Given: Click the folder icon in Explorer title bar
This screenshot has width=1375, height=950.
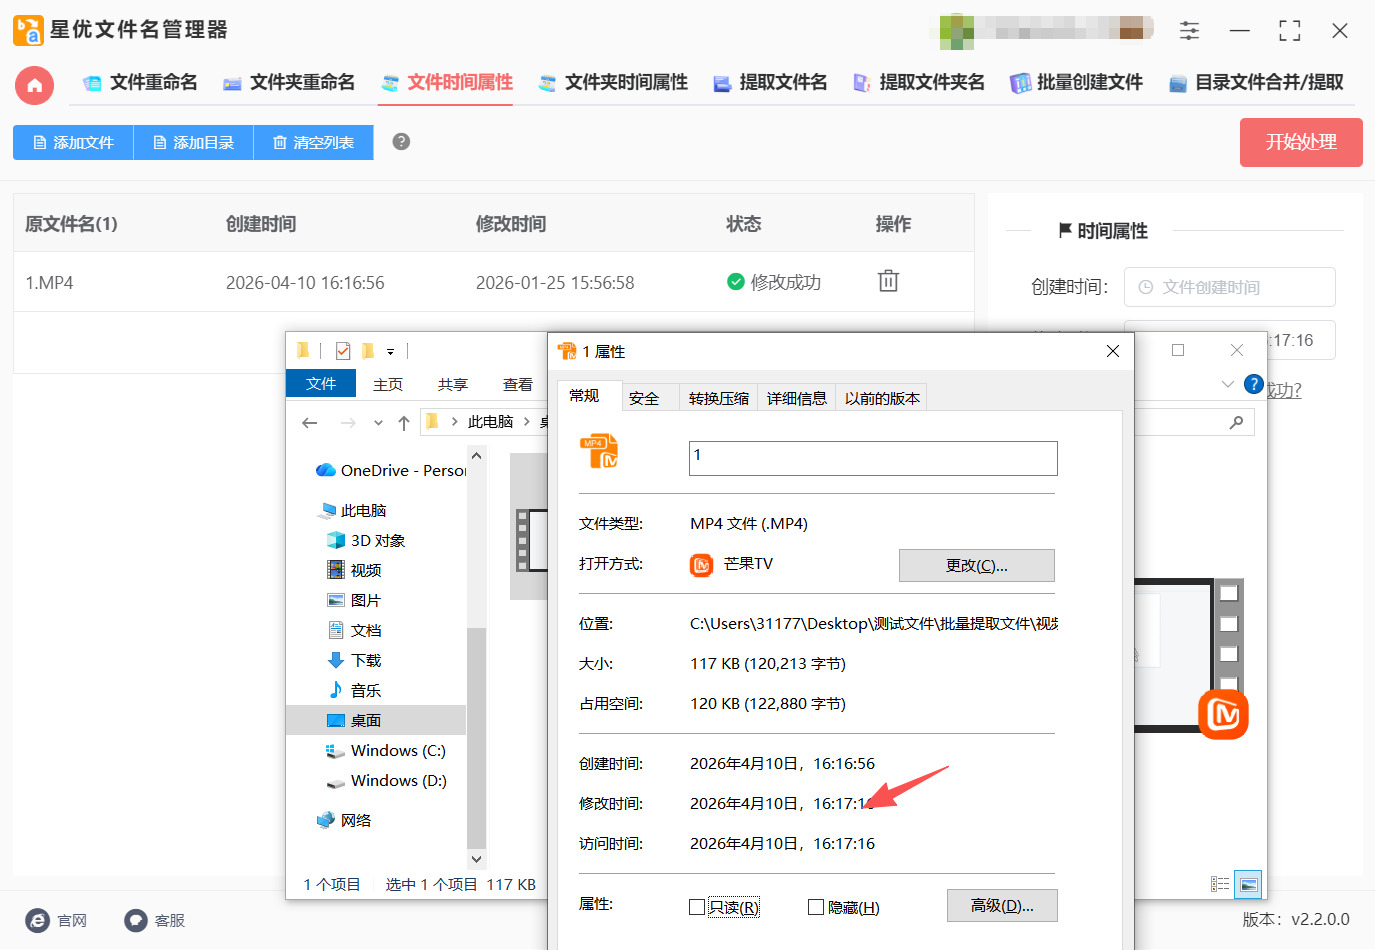Looking at the screenshot, I should click(x=303, y=351).
